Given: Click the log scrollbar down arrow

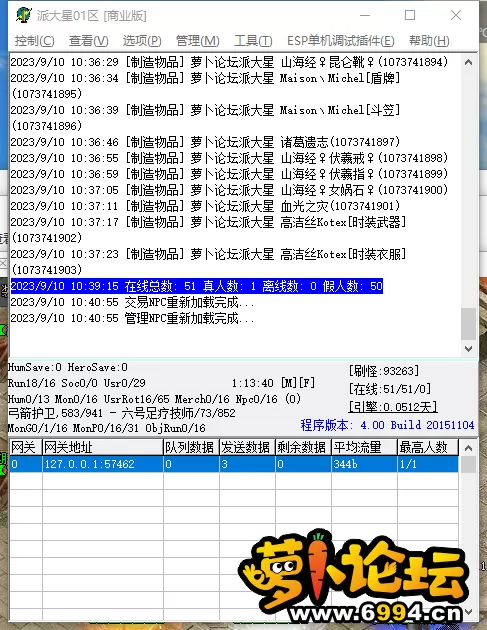Looking at the screenshot, I should pyautogui.click(x=468, y=349).
